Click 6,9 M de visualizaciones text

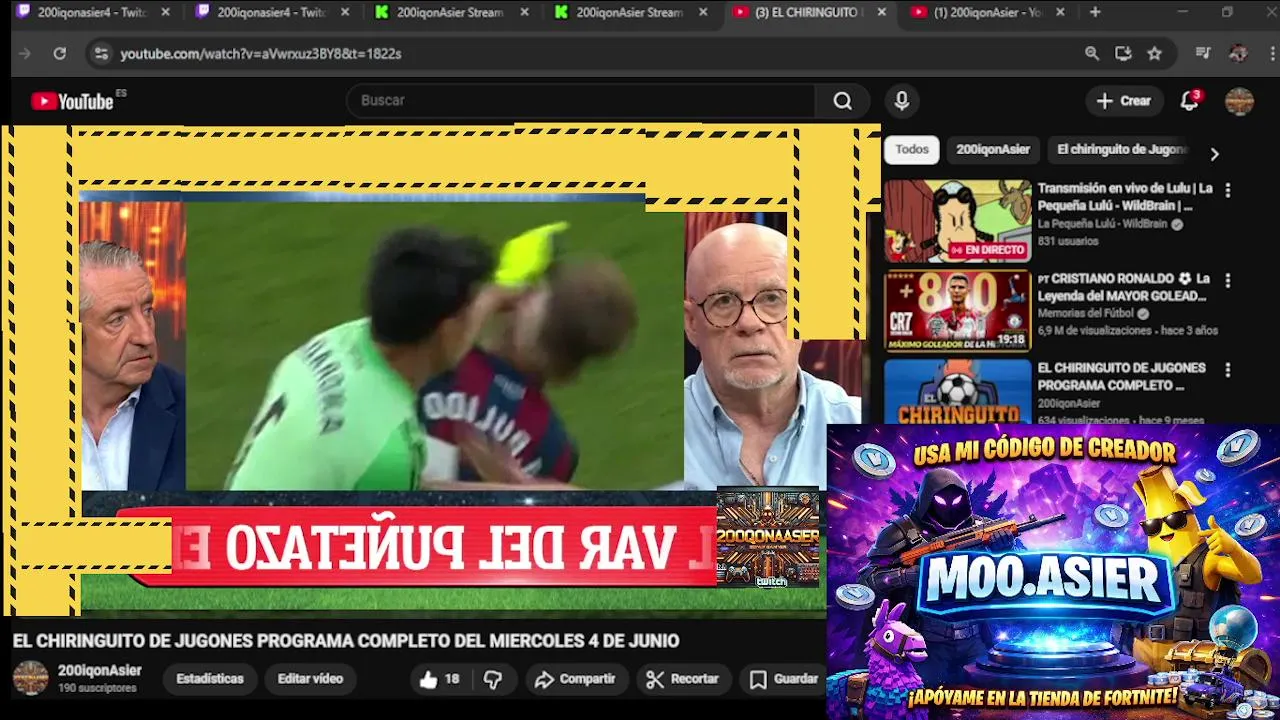pos(1094,331)
